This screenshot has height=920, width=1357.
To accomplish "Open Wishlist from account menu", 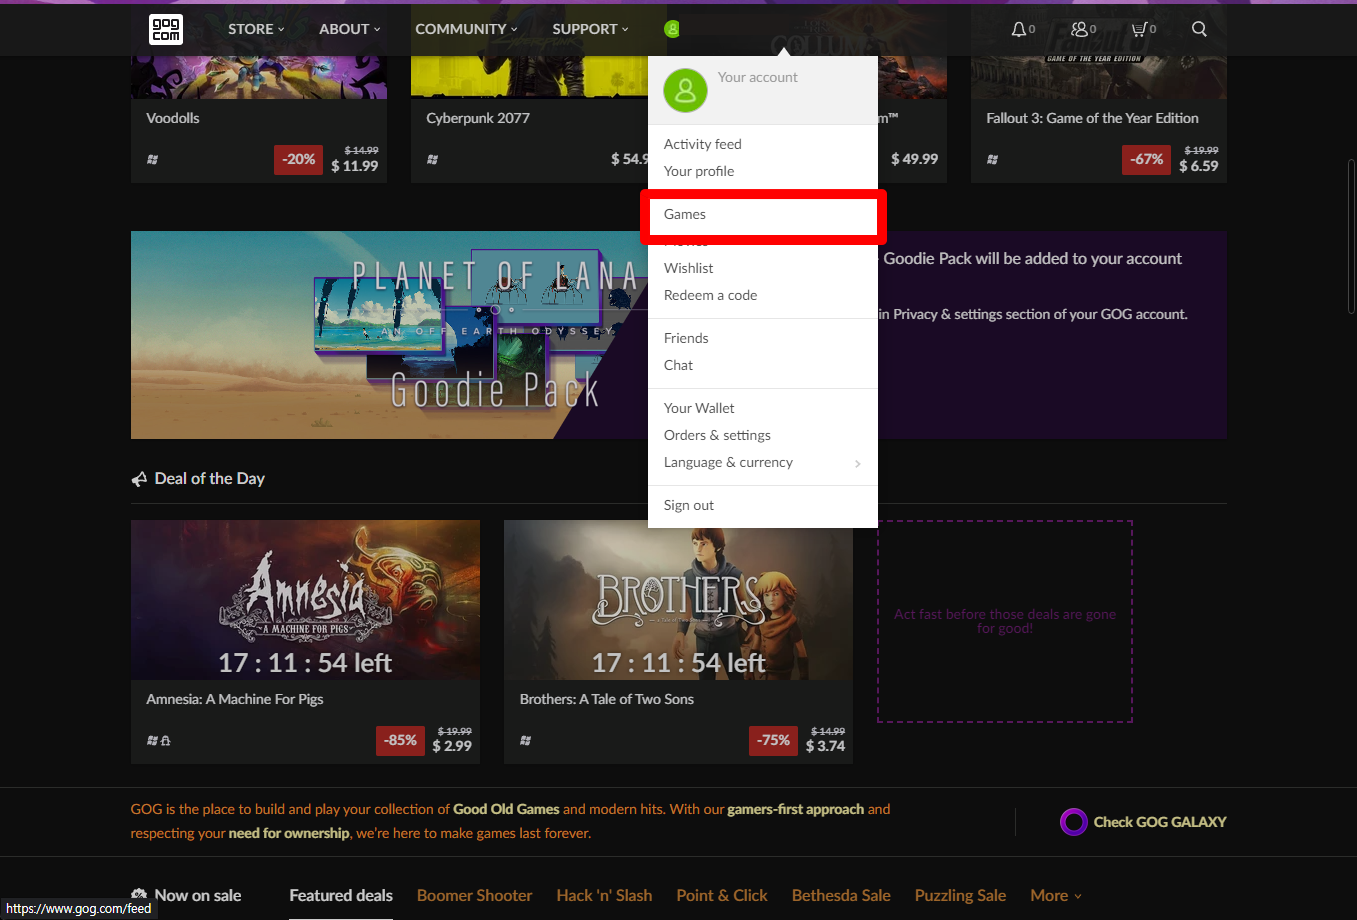I will point(689,268).
